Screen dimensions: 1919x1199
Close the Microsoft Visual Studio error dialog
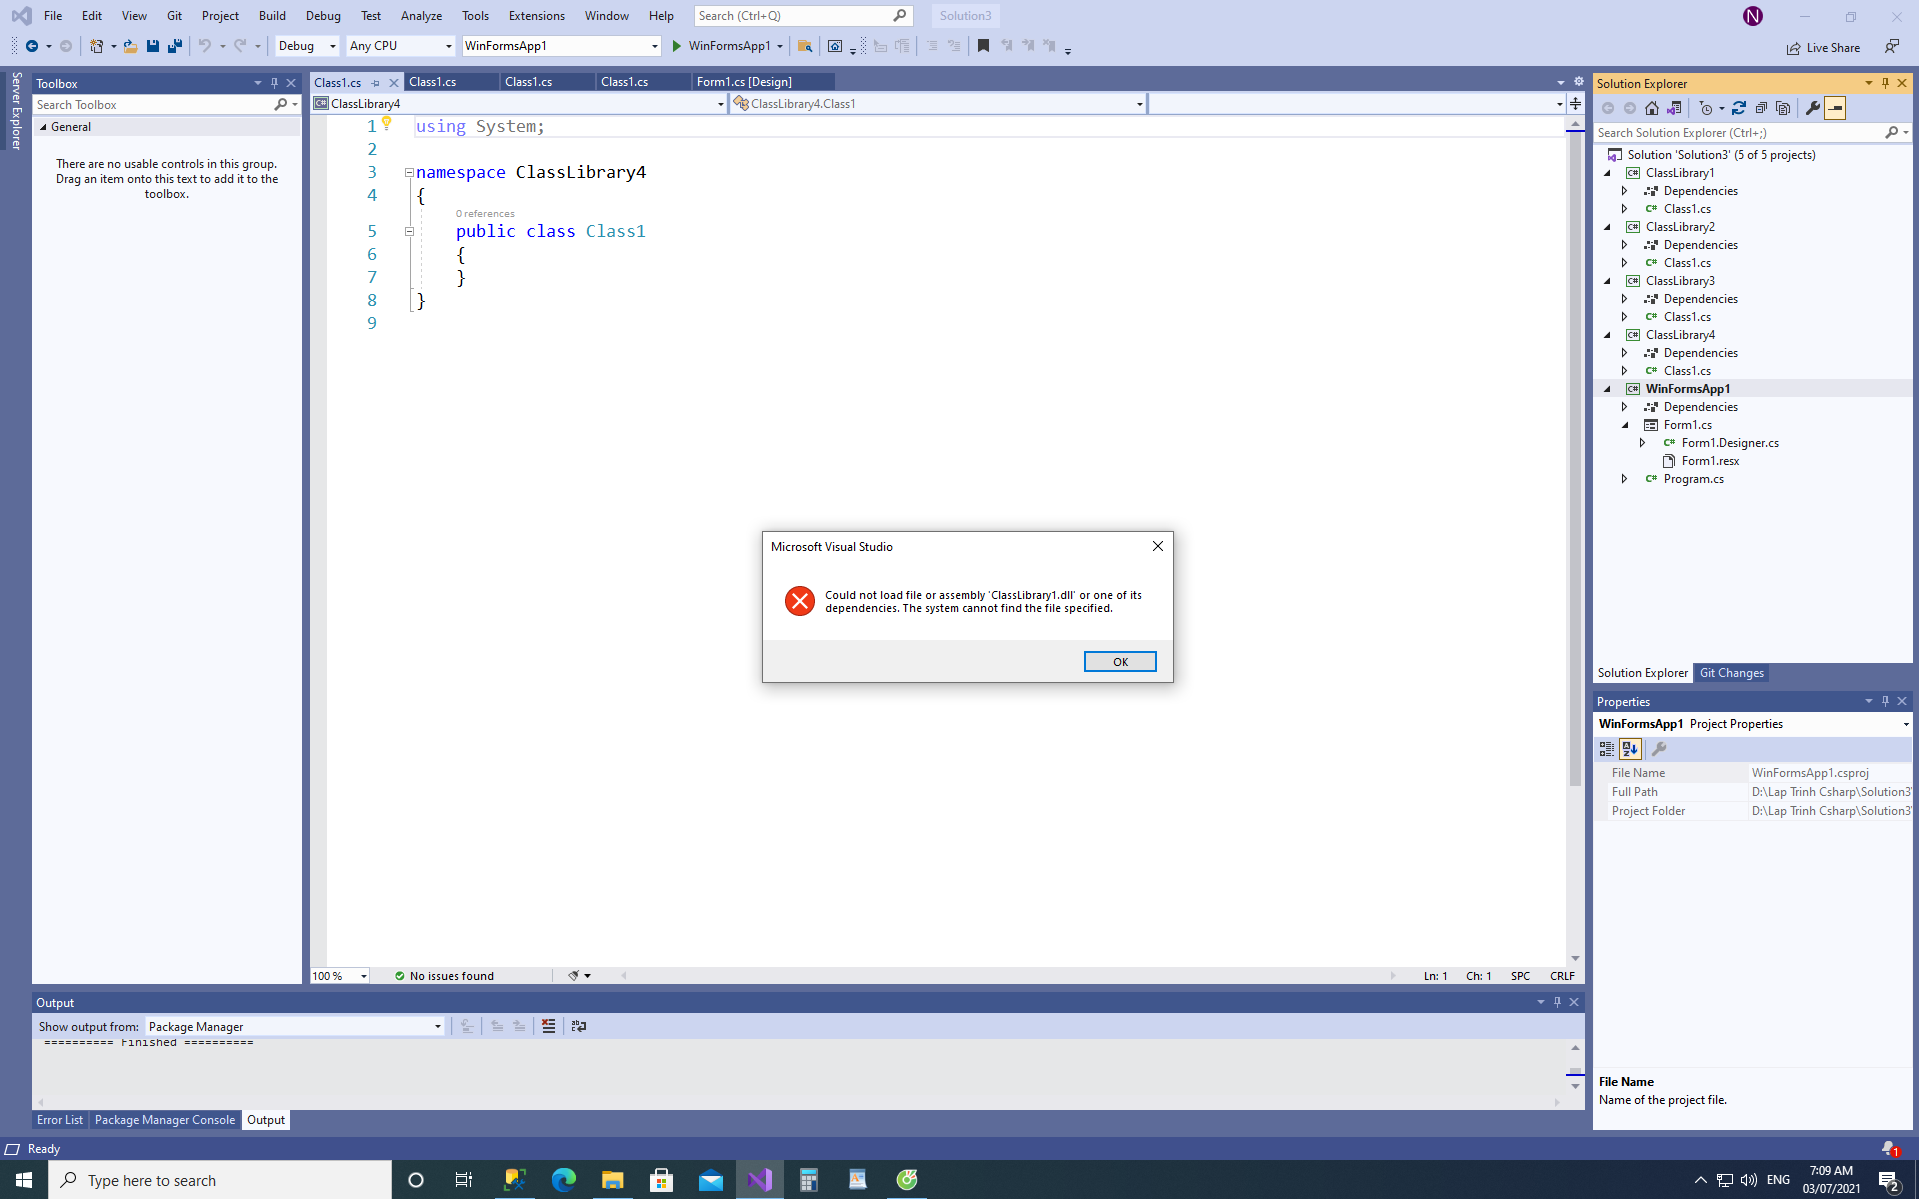1158,546
